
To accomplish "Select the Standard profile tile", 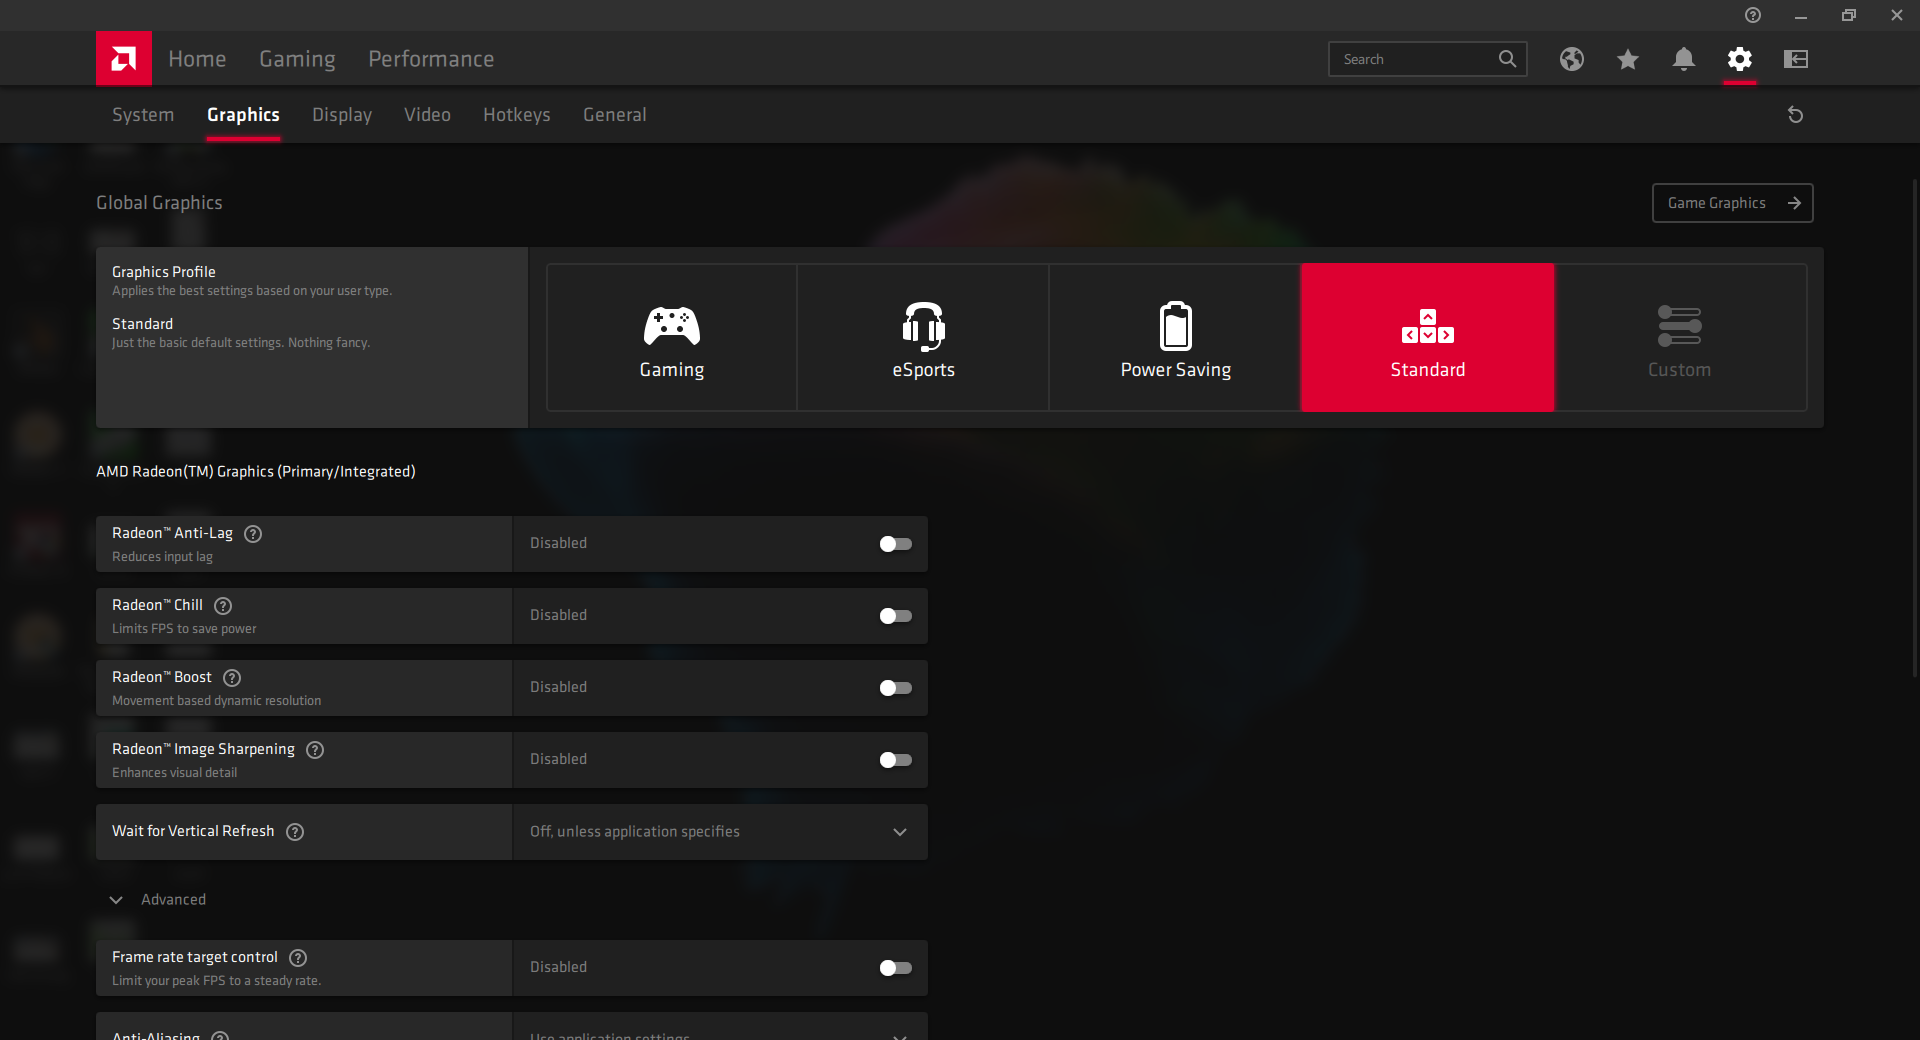I will point(1428,338).
